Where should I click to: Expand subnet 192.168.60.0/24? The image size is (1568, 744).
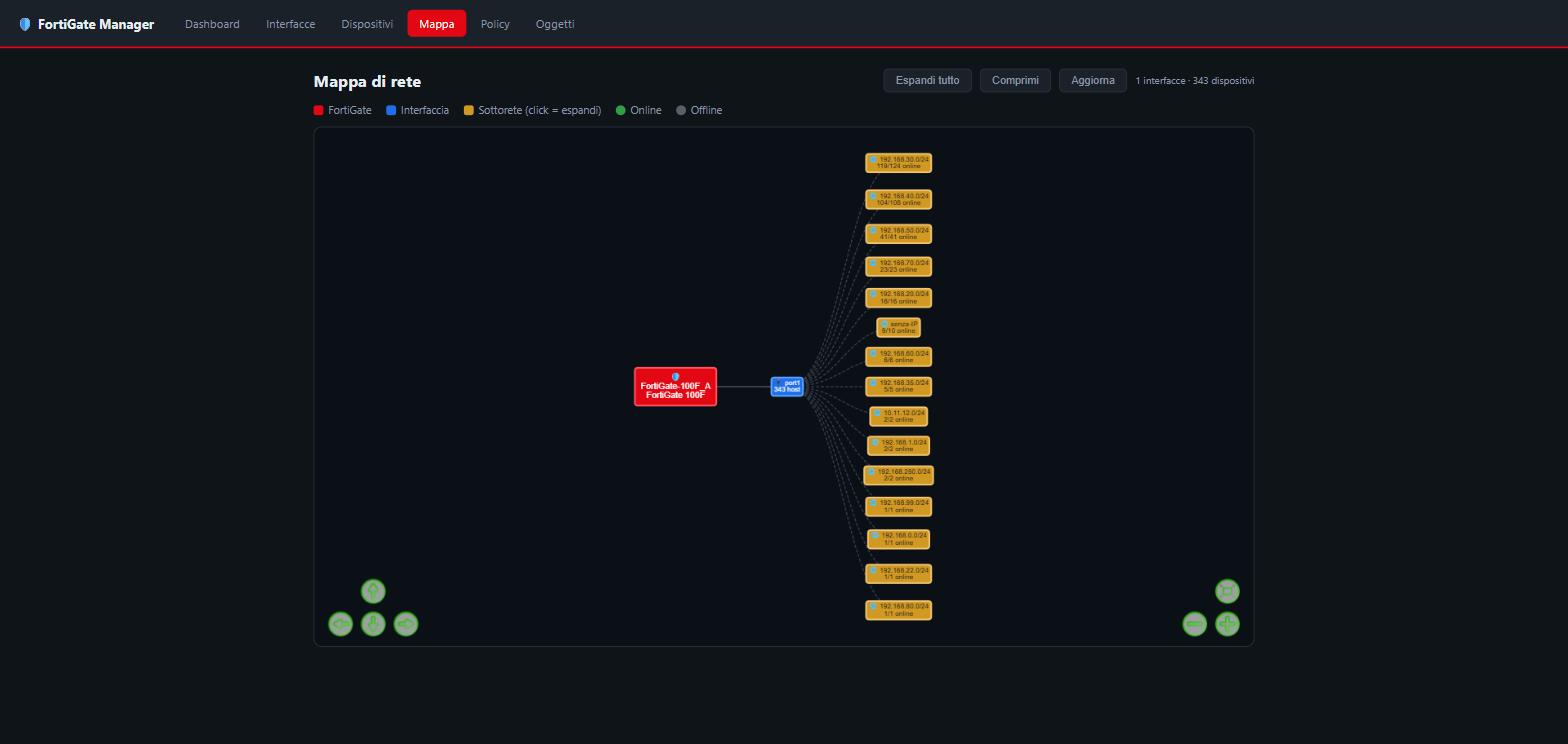point(898,357)
